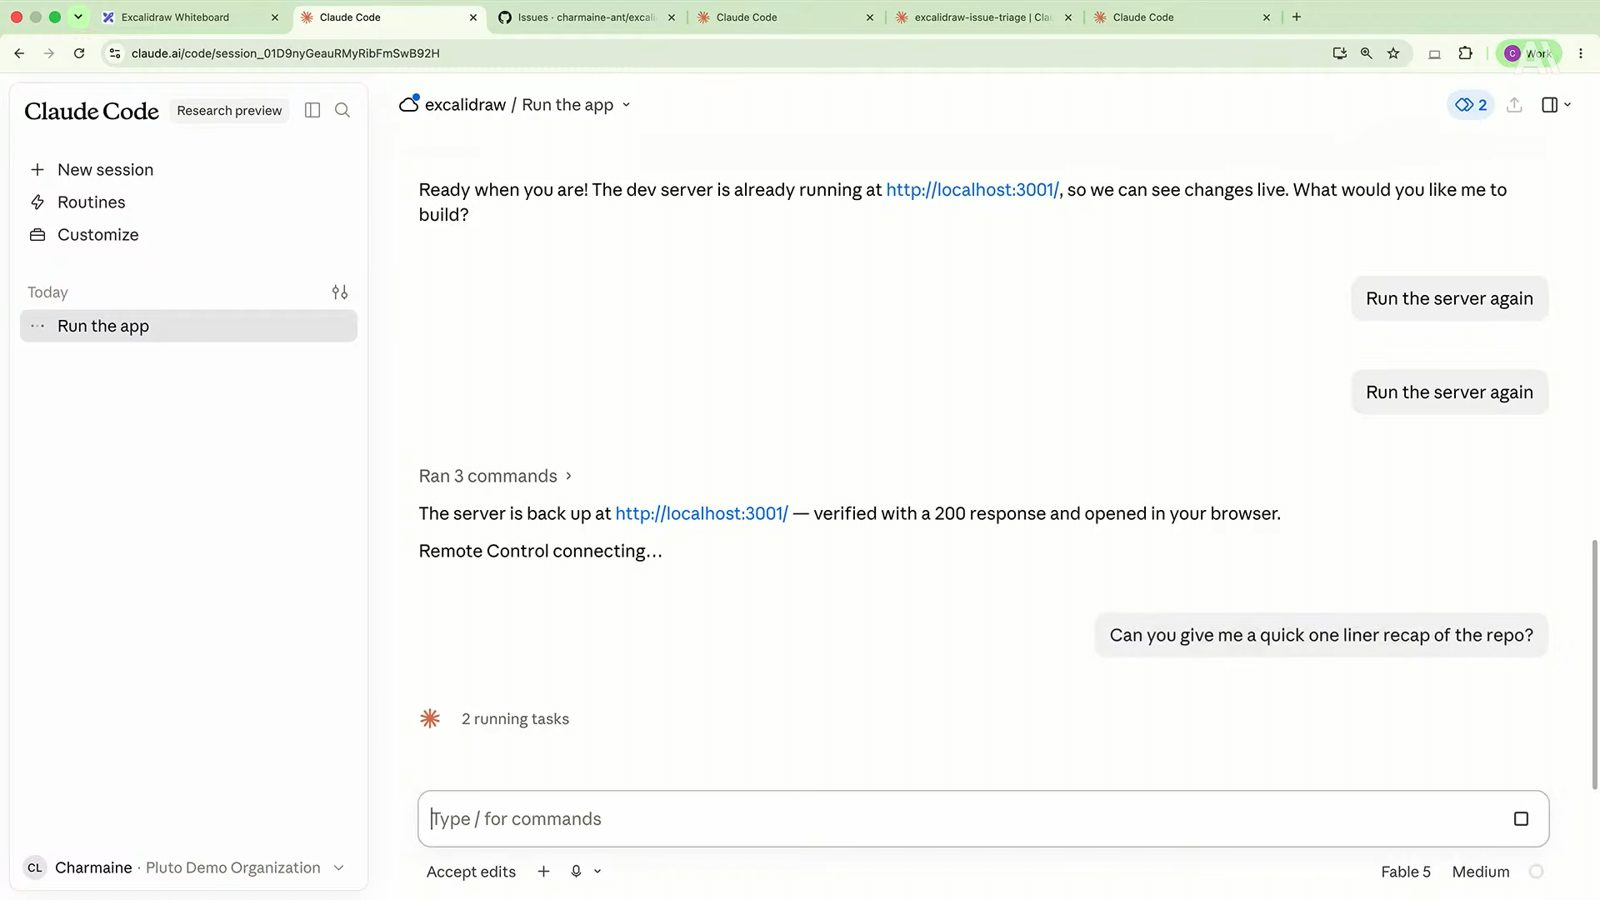Toggle the Accept edits permission mode
The image size is (1600, 900).
click(471, 872)
